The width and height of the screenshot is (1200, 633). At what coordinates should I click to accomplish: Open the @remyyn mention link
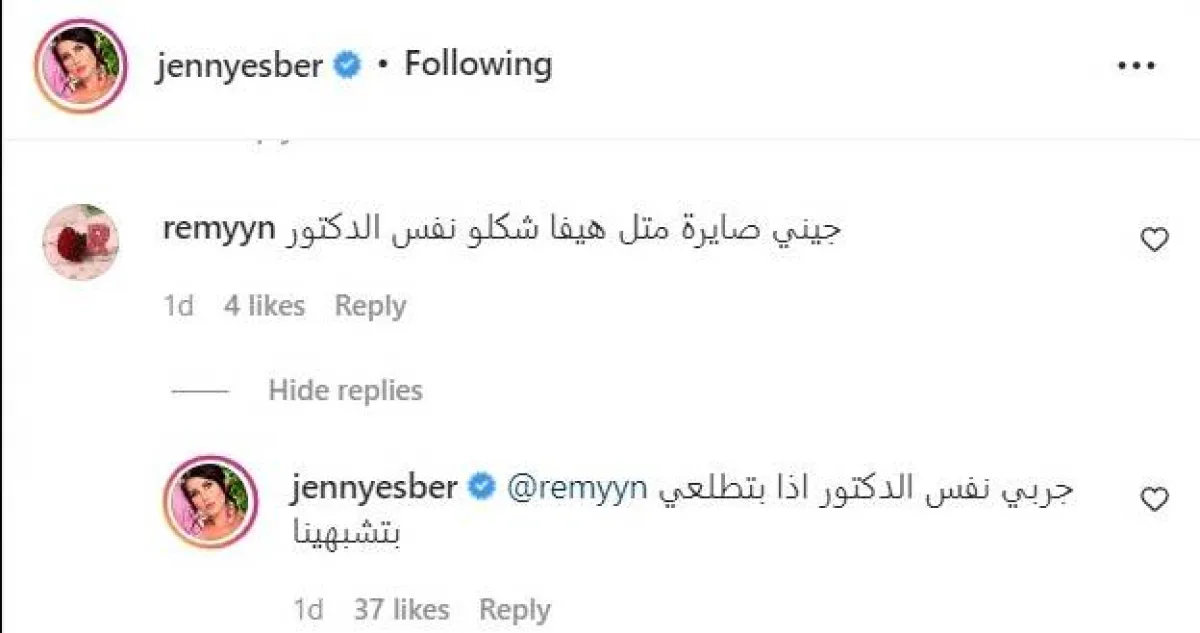pos(576,486)
